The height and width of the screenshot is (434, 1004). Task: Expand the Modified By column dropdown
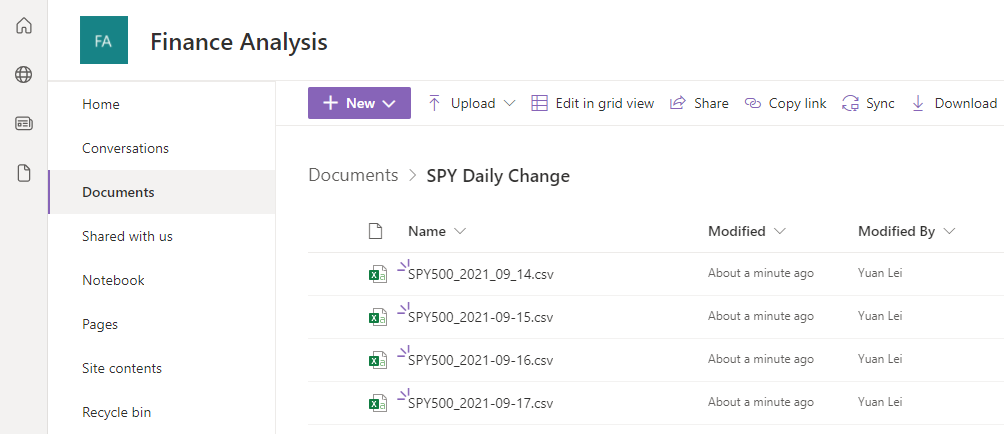coord(949,231)
